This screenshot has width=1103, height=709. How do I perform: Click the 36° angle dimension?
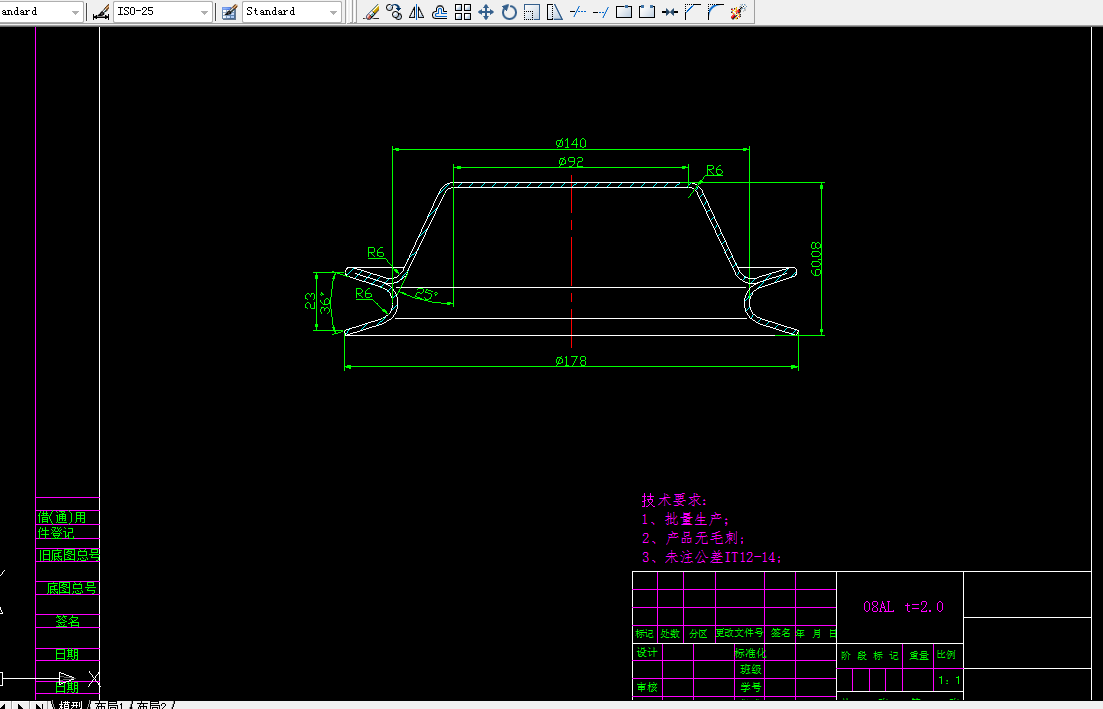tap(326, 302)
